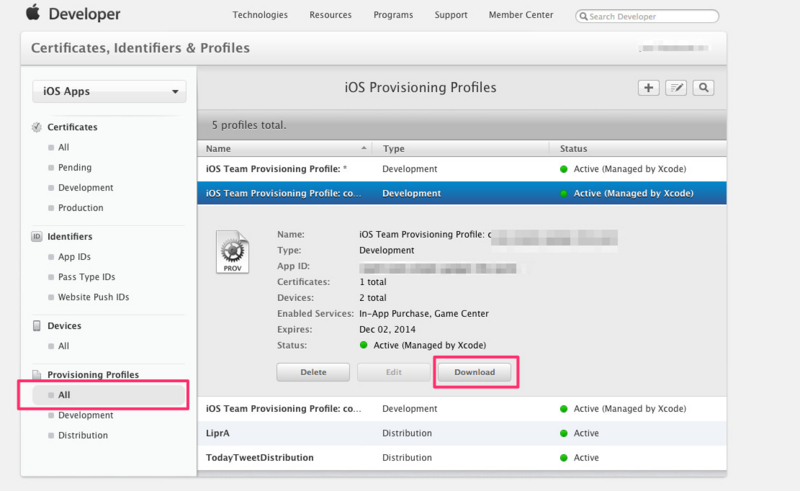800x491 pixels.
Task: Open the edit profiles pencil icon
Action: pyautogui.click(x=676, y=88)
